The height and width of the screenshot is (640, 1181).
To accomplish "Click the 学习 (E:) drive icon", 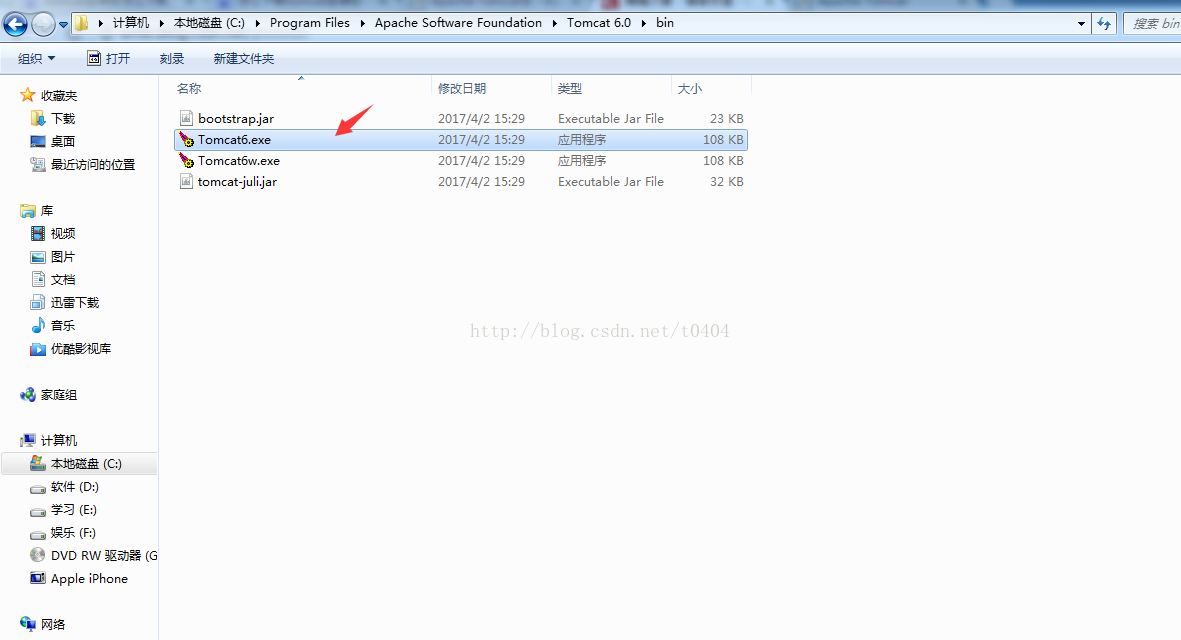I will click(x=38, y=511).
